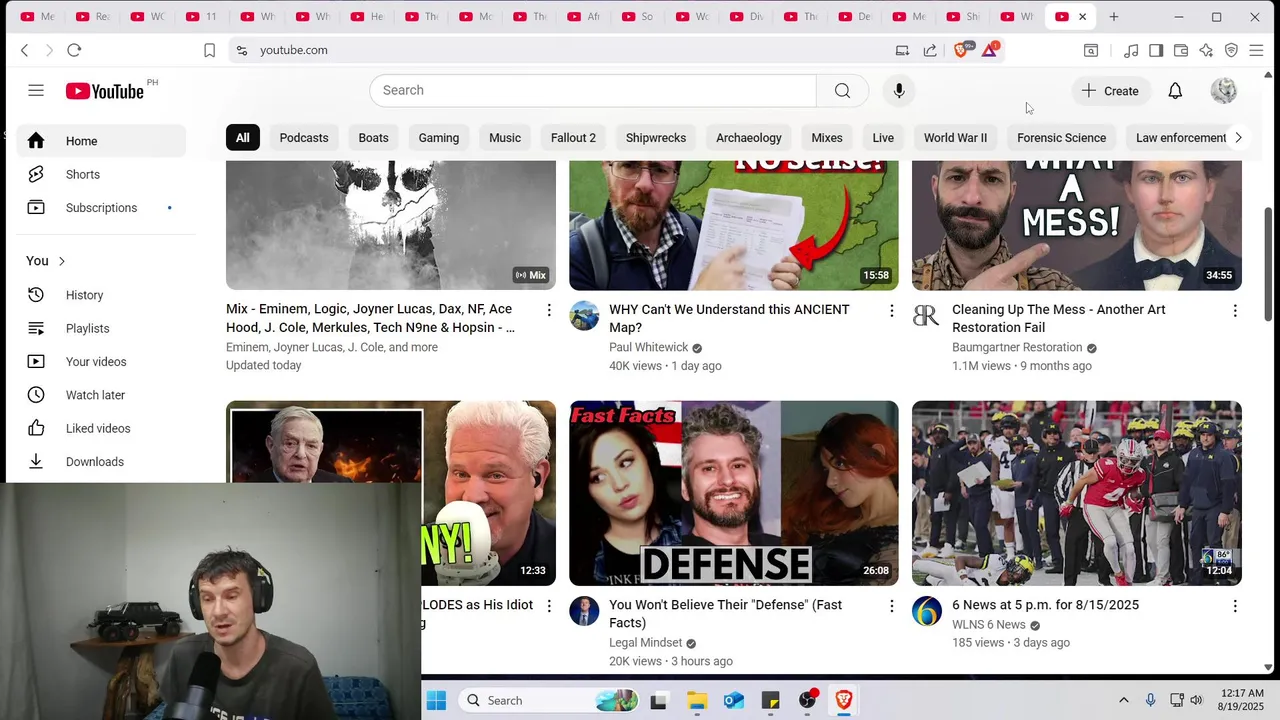Select the Forensic Science chip

pyautogui.click(x=1061, y=138)
